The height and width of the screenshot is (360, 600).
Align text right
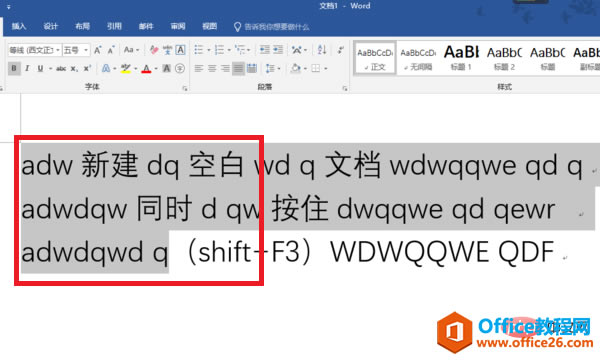click(x=225, y=68)
